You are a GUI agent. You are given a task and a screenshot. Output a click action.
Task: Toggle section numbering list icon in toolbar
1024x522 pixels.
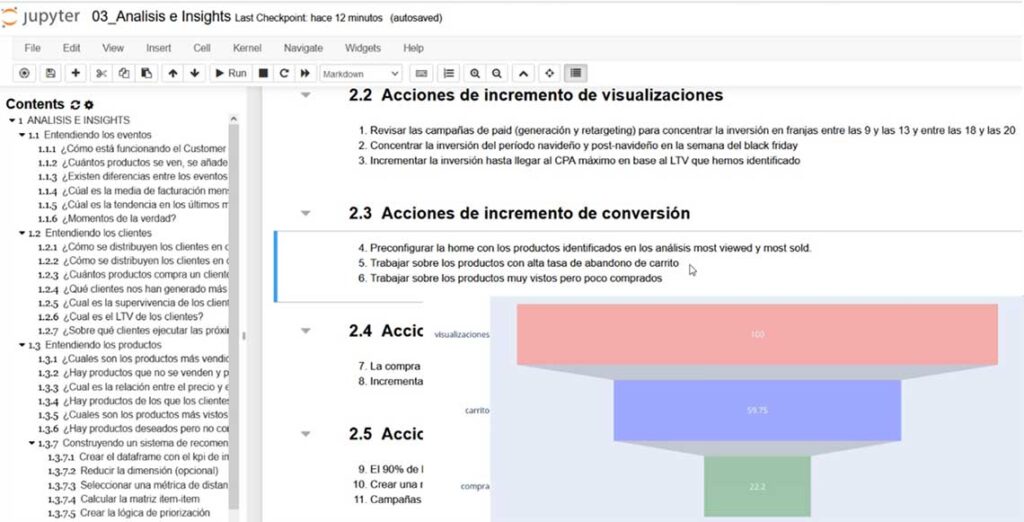449,73
